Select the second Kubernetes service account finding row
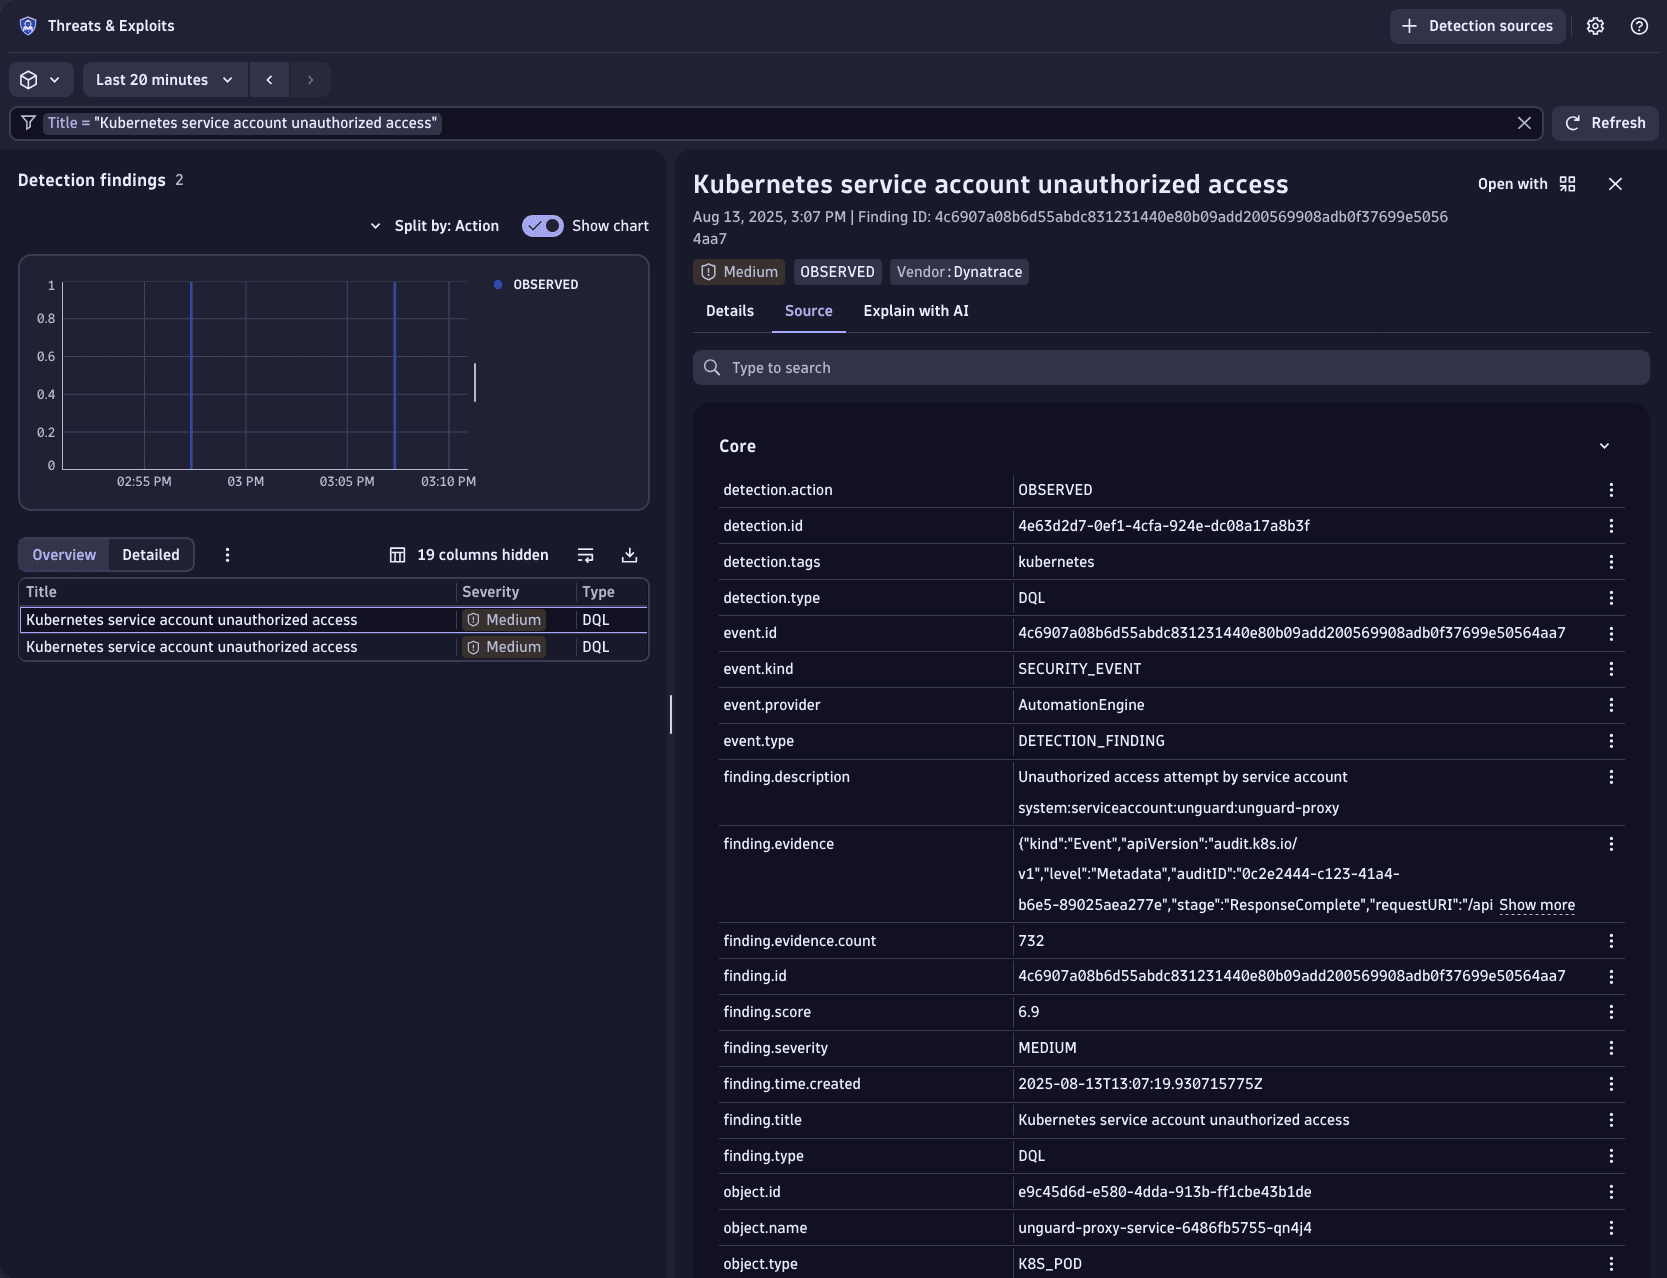 pyautogui.click(x=334, y=647)
